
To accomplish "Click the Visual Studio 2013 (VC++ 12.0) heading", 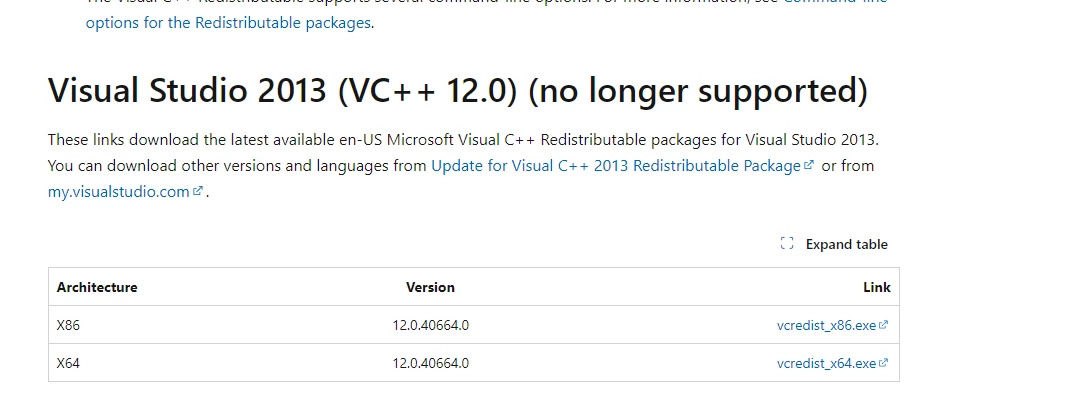I will point(458,91).
